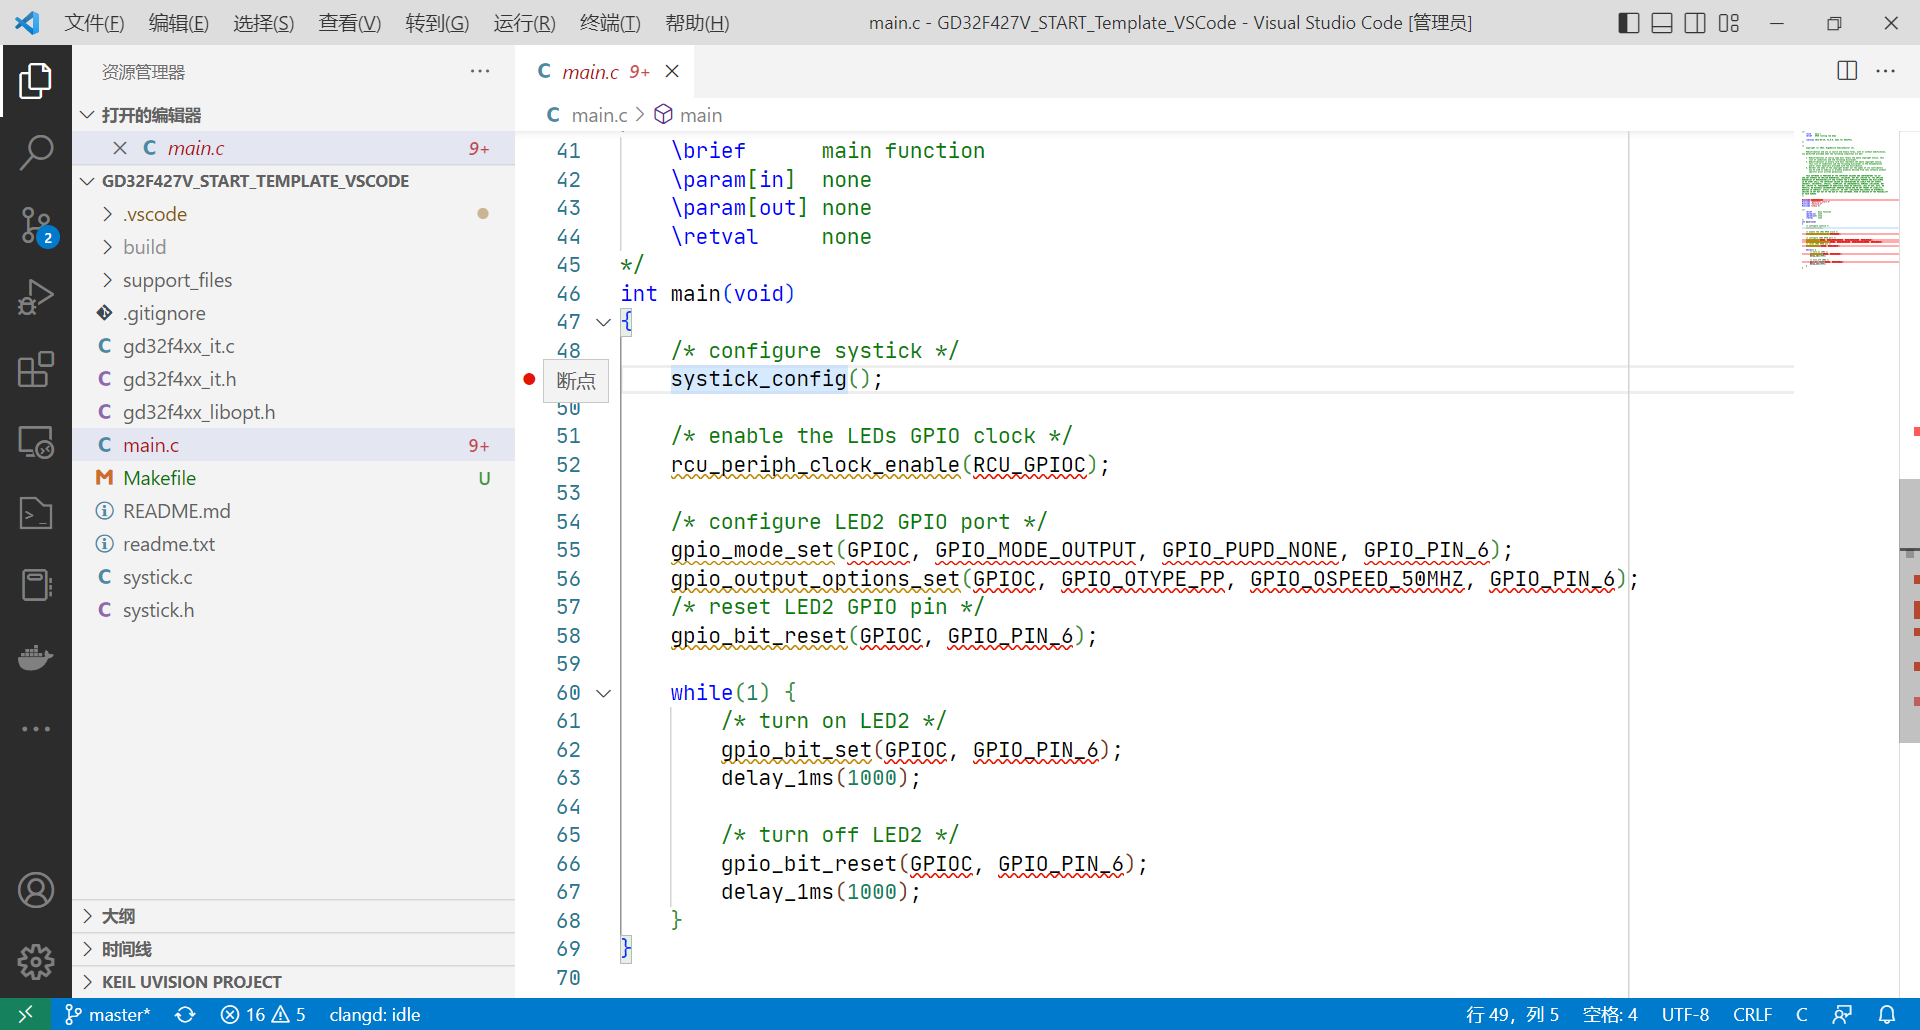Open Run and Debug view
The height and width of the screenshot is (1030, 1920).
(36, 298)
